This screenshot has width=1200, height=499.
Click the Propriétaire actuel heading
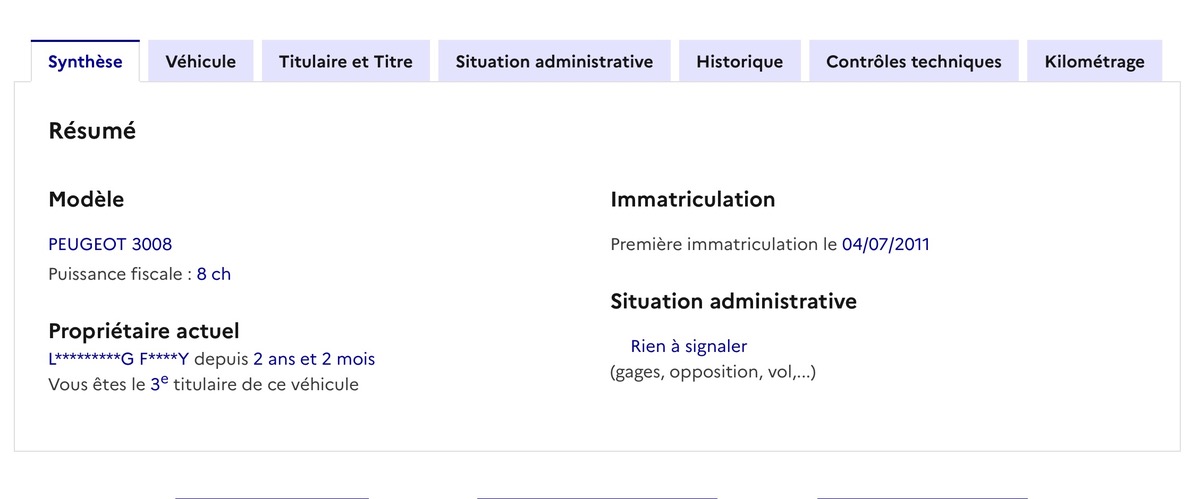144,331
